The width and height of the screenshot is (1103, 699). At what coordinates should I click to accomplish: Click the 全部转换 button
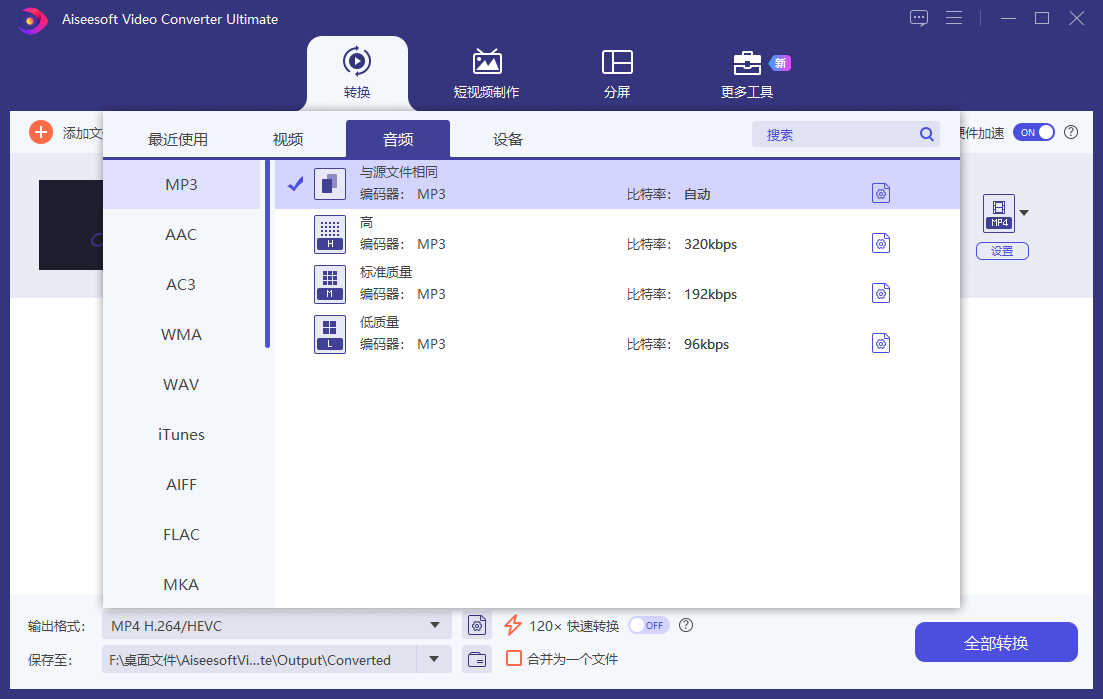[996, 641]
